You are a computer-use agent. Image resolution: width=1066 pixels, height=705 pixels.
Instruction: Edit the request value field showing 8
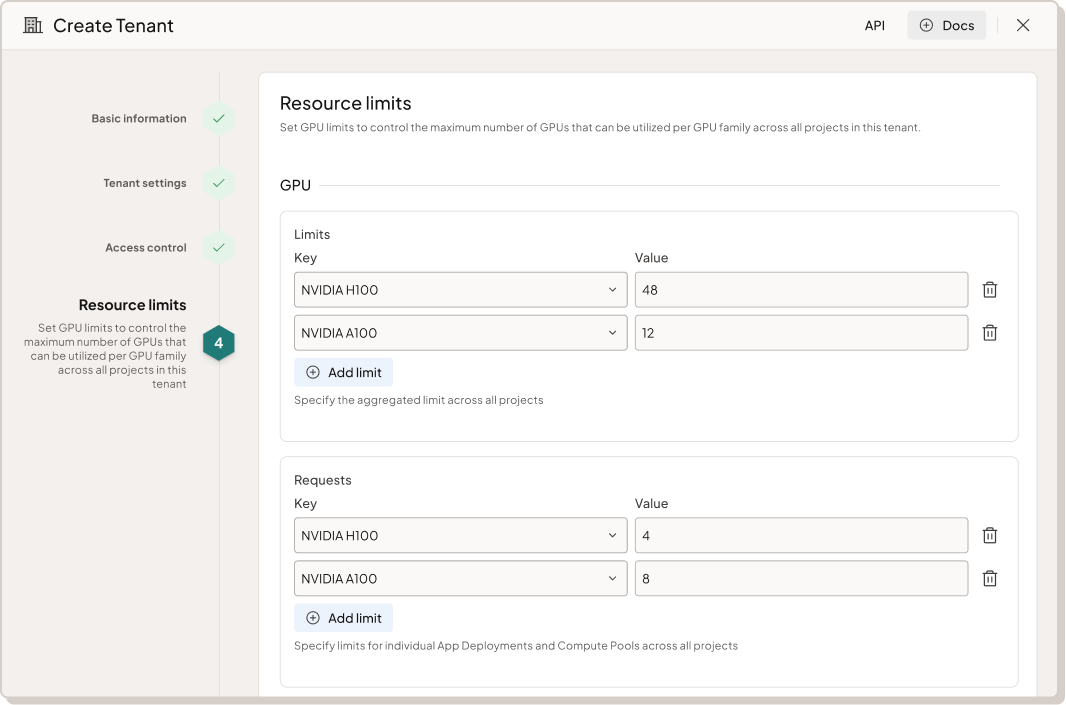pyautogui.click(x=801, y=579)
